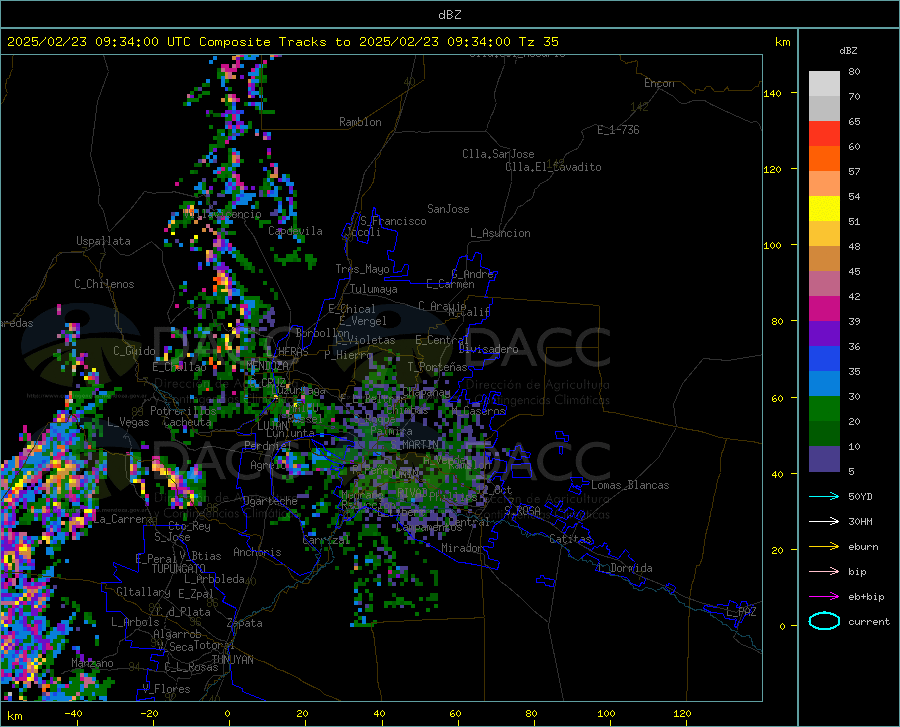This screenshot has width=900, height=727.
Task: Select the red 60-65 dBZ swatch
Action: coord(824,134)
